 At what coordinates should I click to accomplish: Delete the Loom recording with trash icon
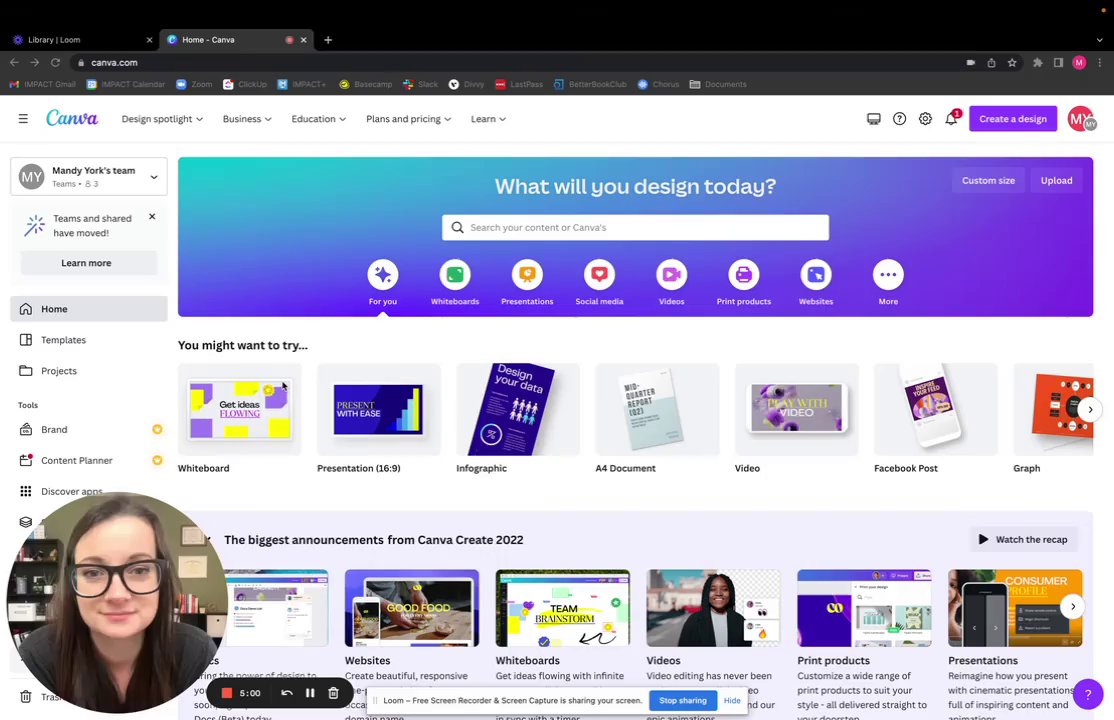[x=333, y=693]
